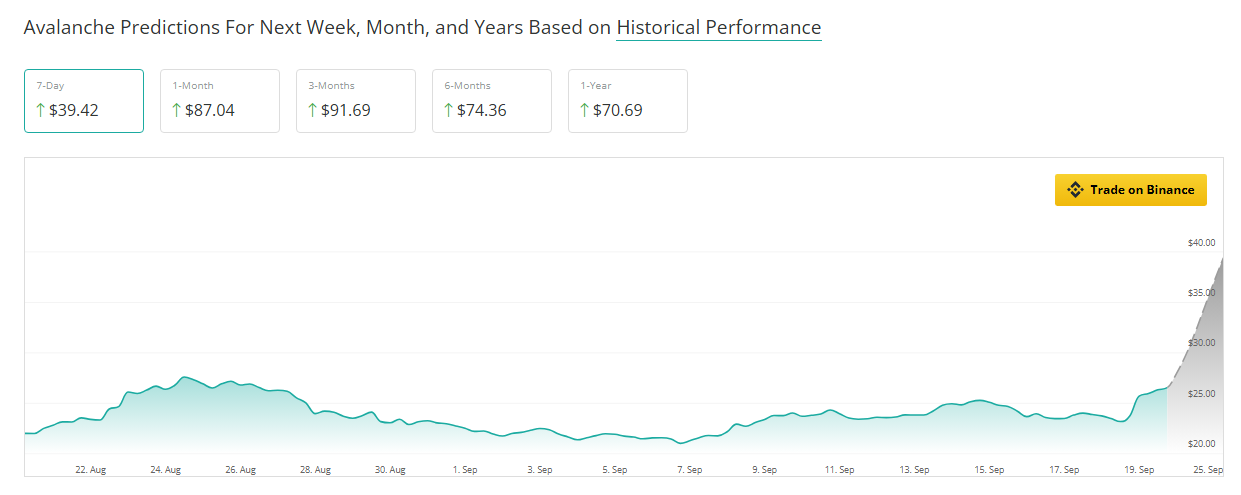Click the 7. Sep date label
Viewport: 1241px width, 495px height.
pyautogui.click(x=689, y=469)
